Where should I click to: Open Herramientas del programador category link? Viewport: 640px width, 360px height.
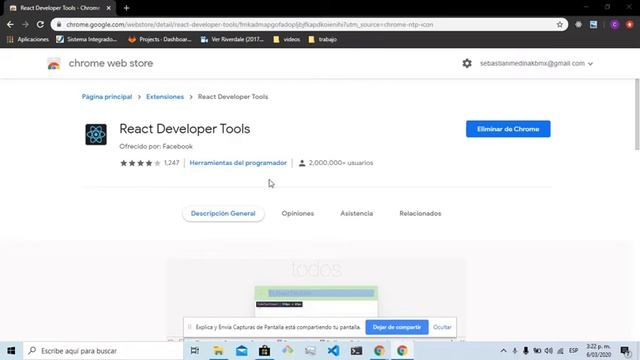coord(238,163)
